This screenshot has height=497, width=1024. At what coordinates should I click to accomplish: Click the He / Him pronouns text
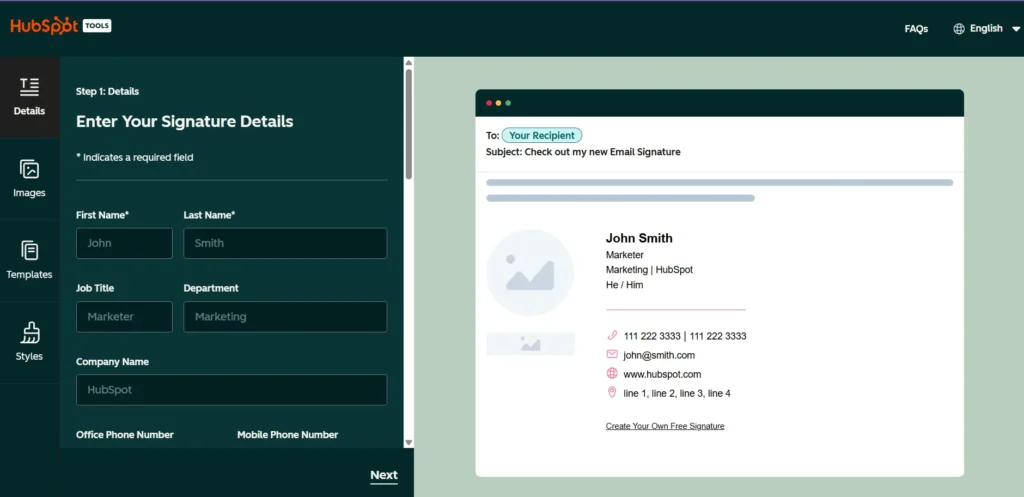(624, 285)
